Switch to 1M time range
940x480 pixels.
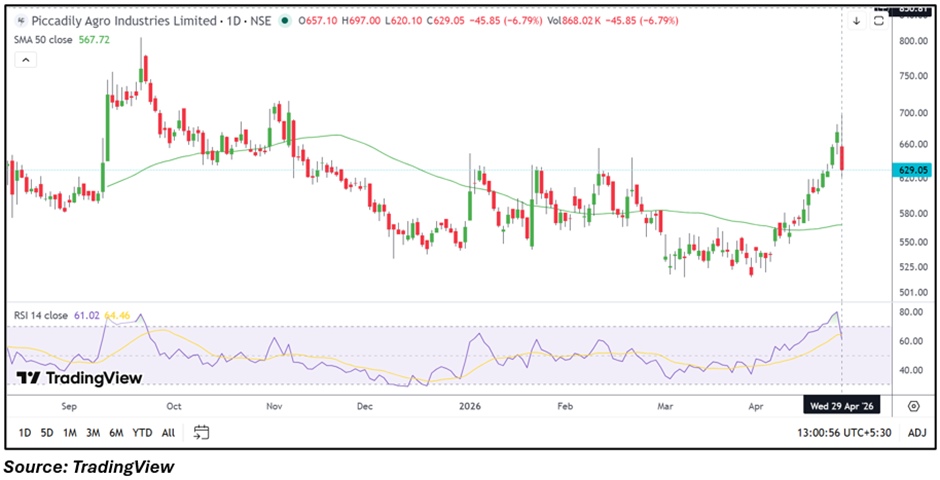click(70, 433)
